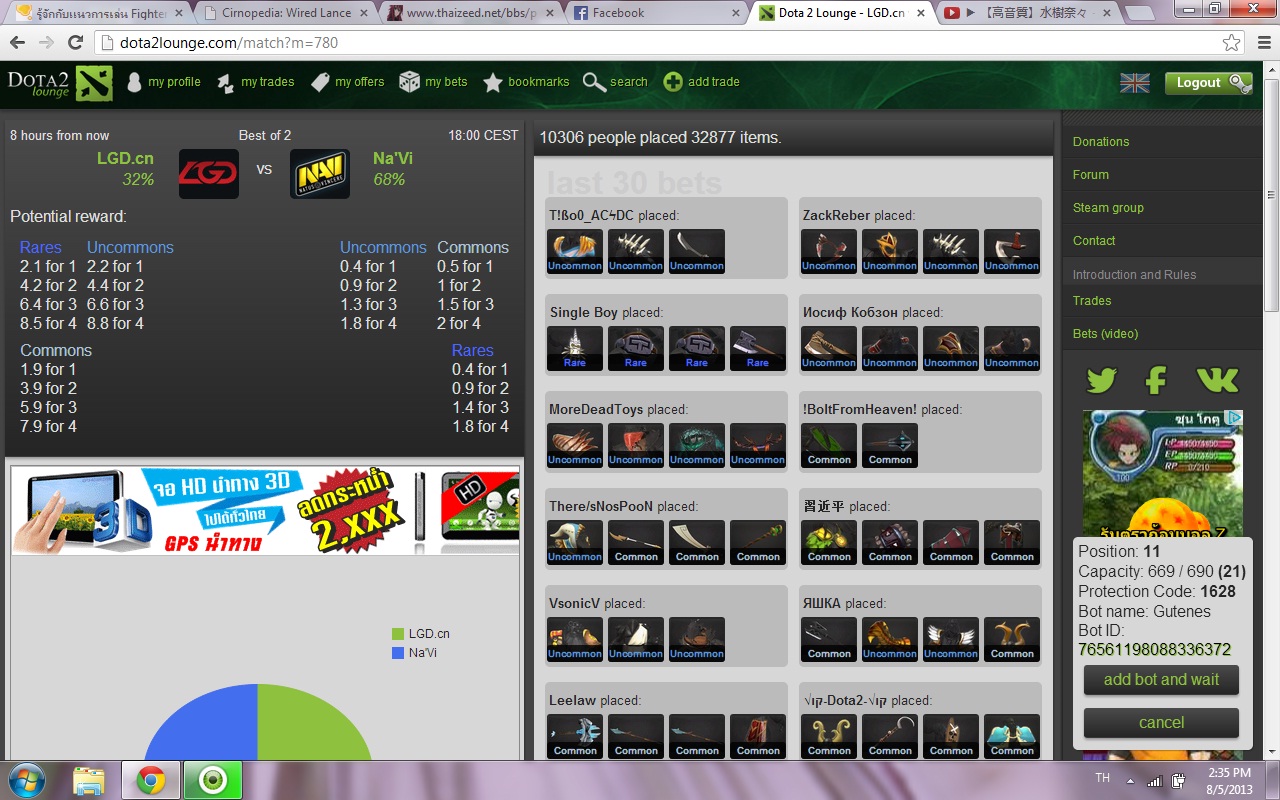Viewport: 1280px width, 800px height.
Task: Click the browser back arrow
Action: [x=17, y=43]
